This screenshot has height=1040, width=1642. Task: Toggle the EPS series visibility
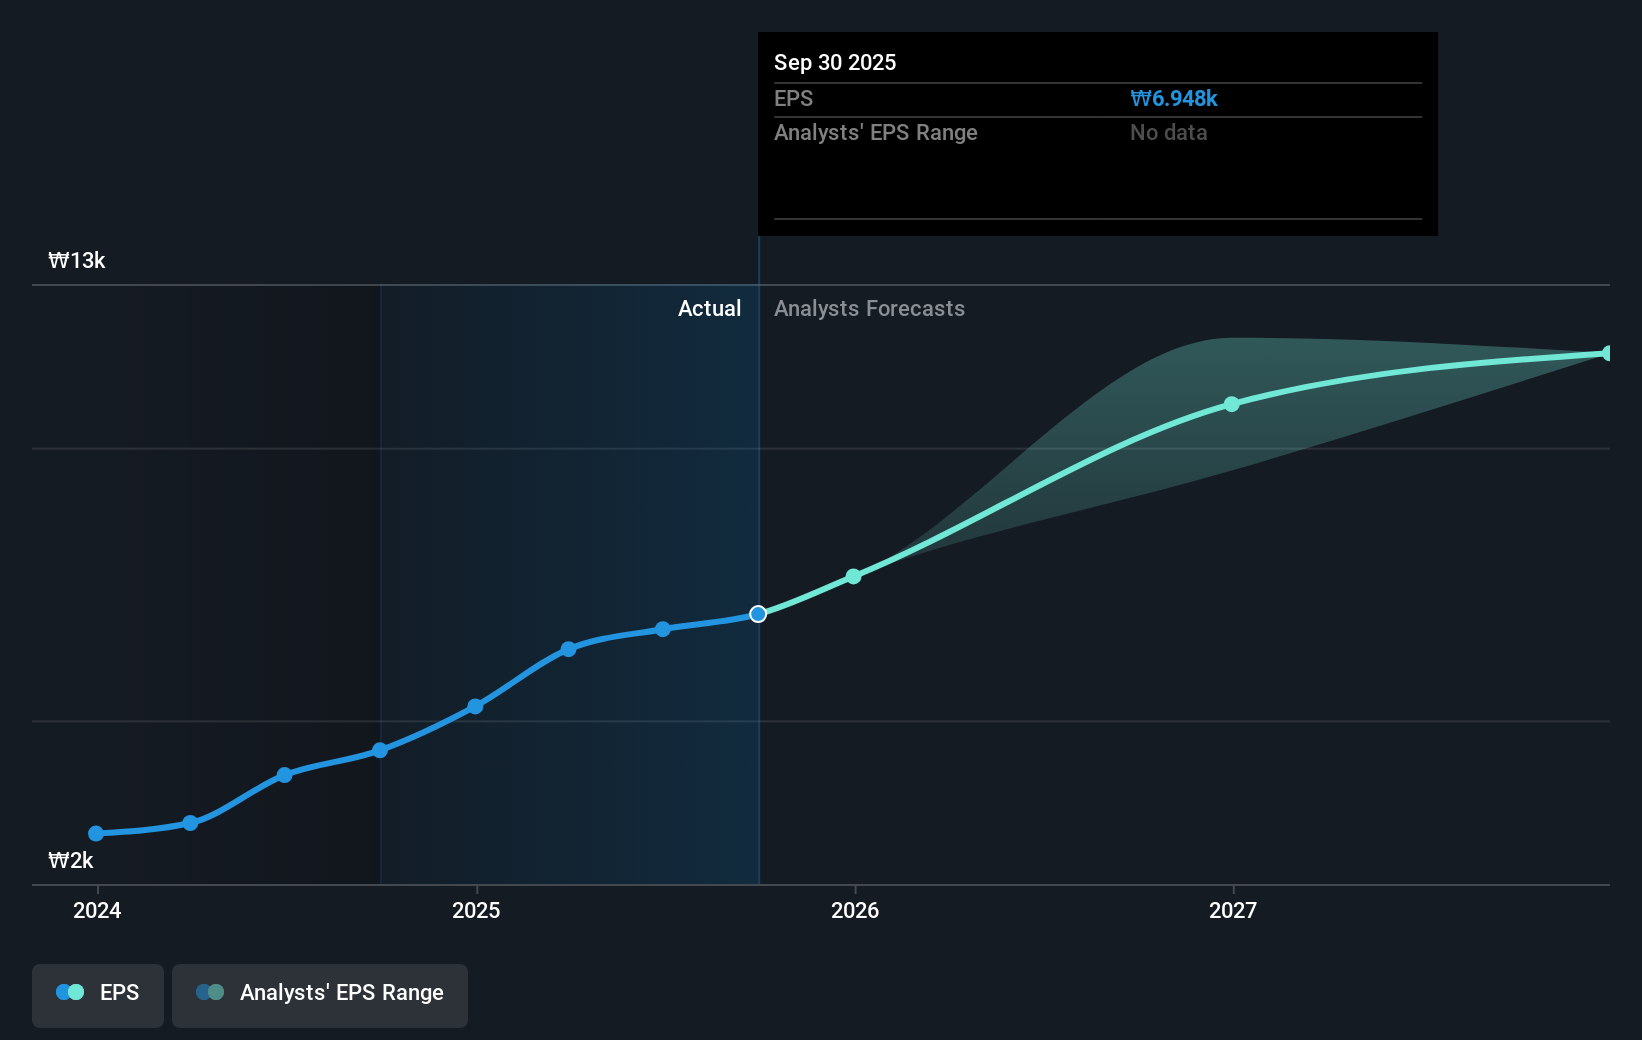(97, 995)
